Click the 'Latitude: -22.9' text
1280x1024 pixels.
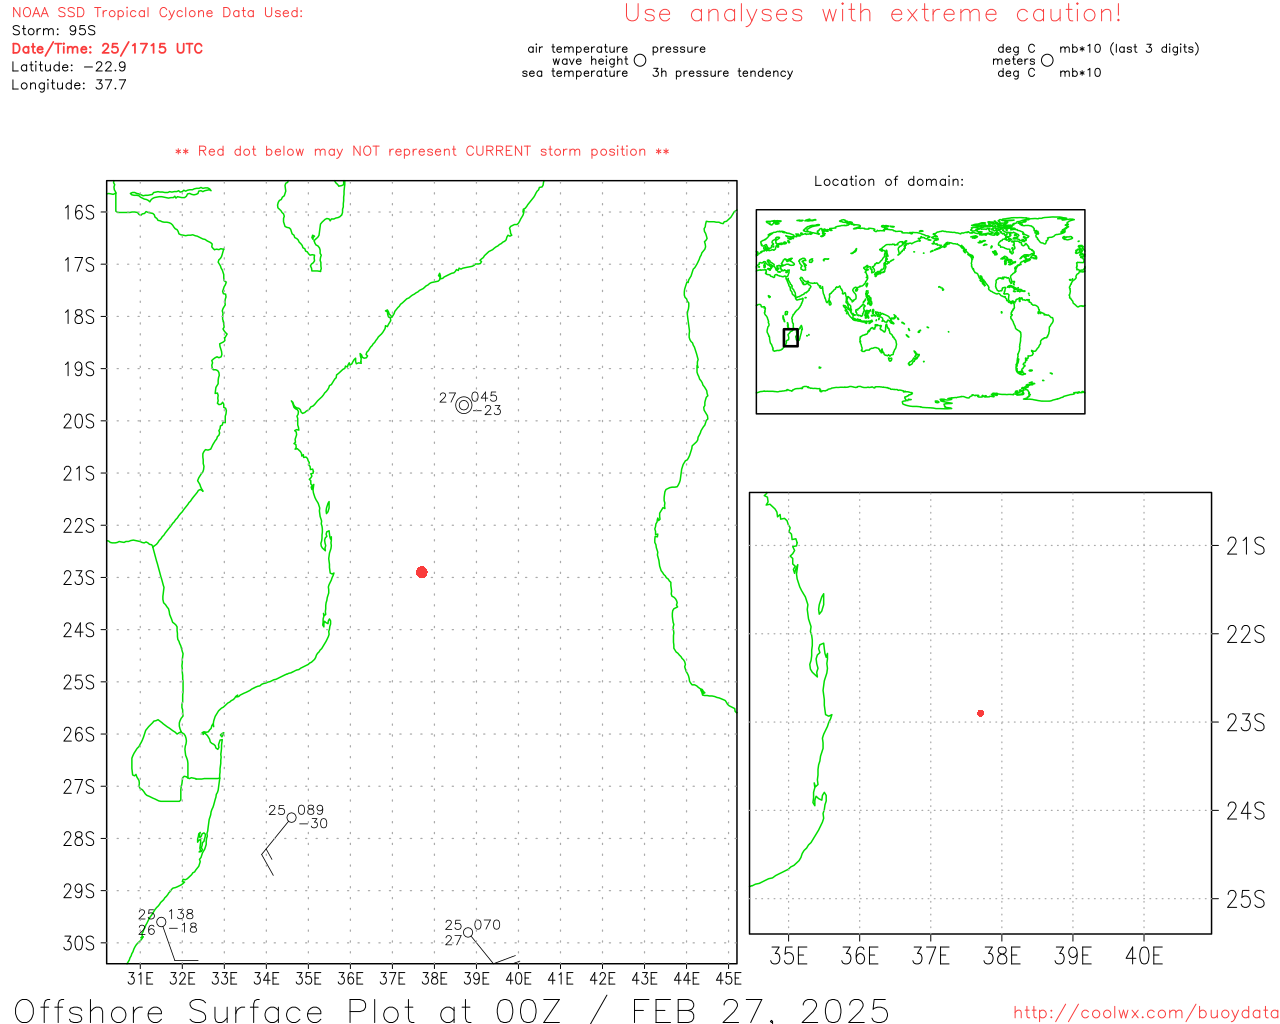coord(69,67)
